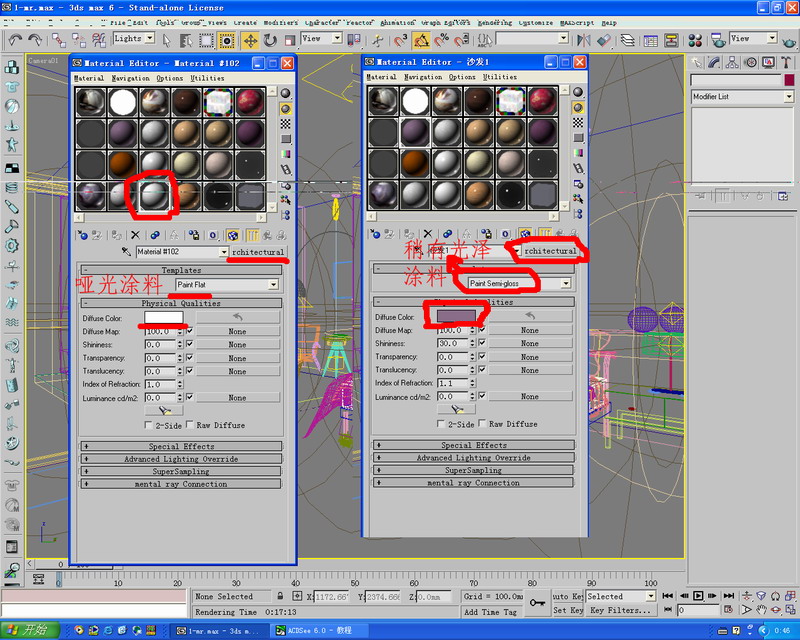This screenshot has height=640, width=800.
Task: Click the Mirror Selected Objects tool
Action: click(584, 40)
